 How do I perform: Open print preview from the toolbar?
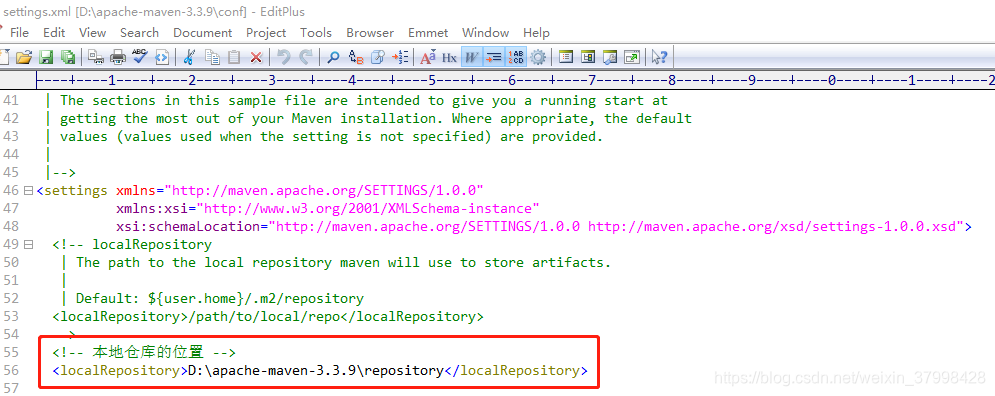coord(96,57)
